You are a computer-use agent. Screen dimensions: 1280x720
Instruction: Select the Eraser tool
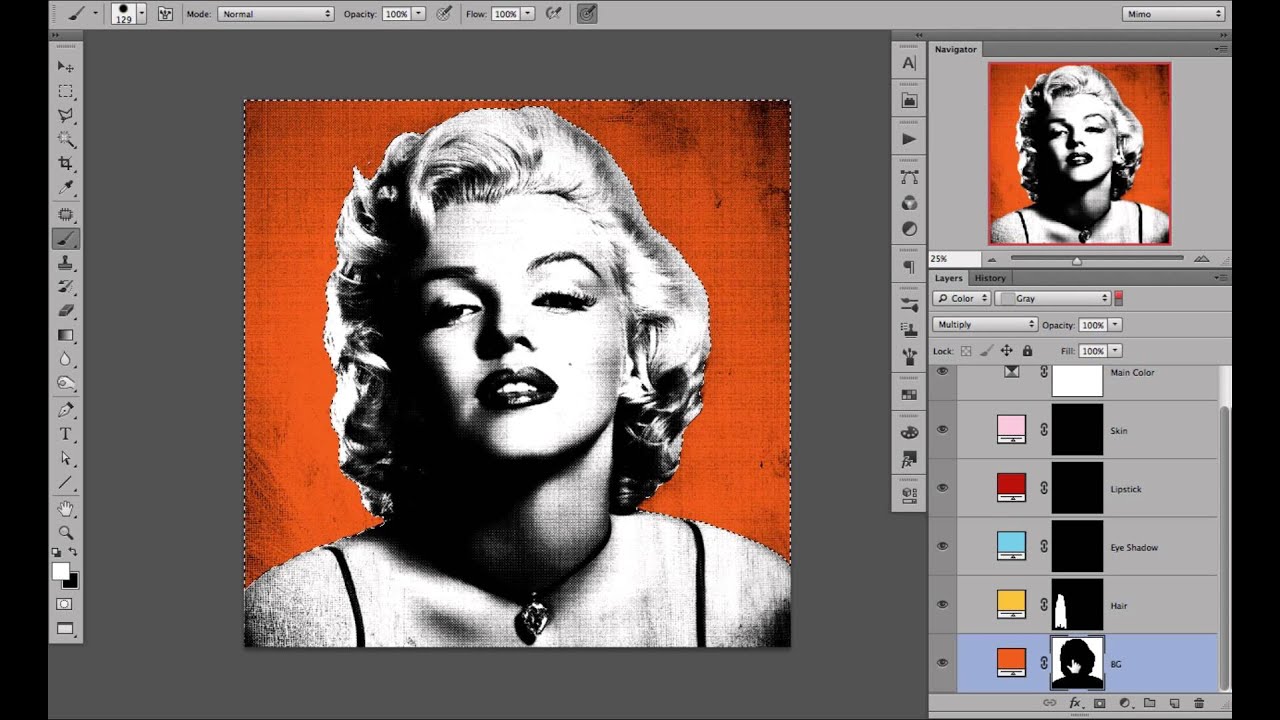65,311
